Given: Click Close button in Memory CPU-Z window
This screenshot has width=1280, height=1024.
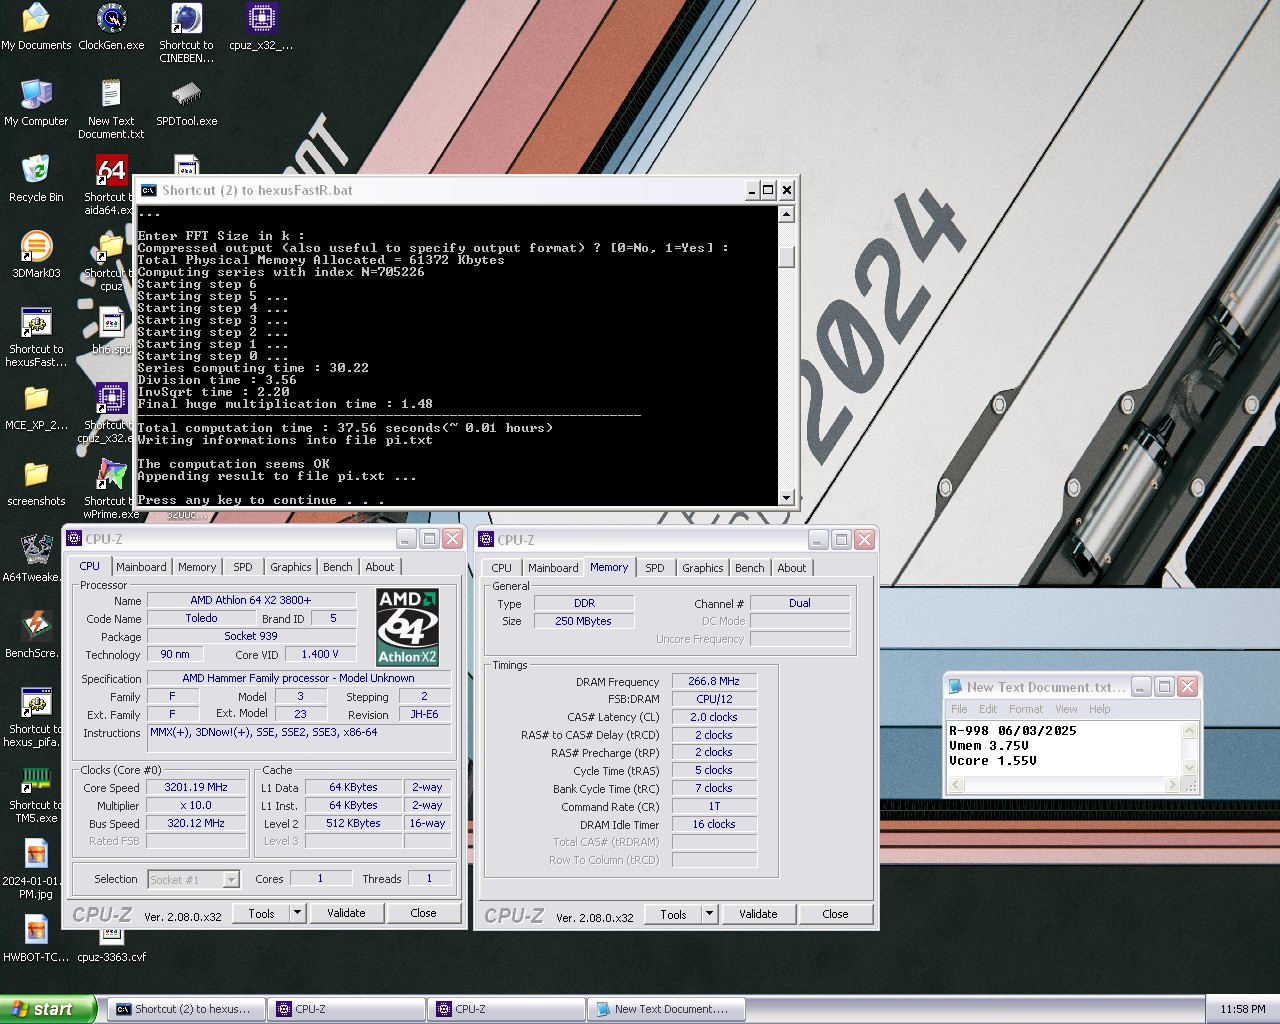Looking at the screenshot, I should pos(835,914).
